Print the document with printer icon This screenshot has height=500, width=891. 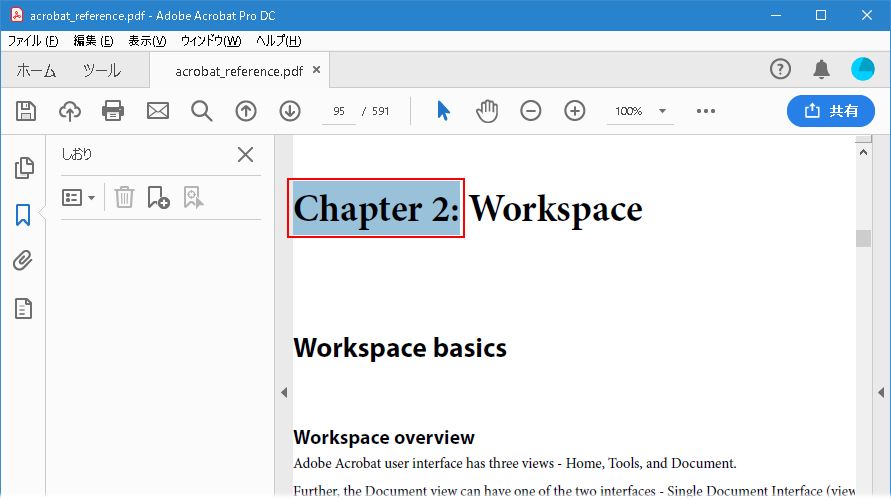point(113,111)
